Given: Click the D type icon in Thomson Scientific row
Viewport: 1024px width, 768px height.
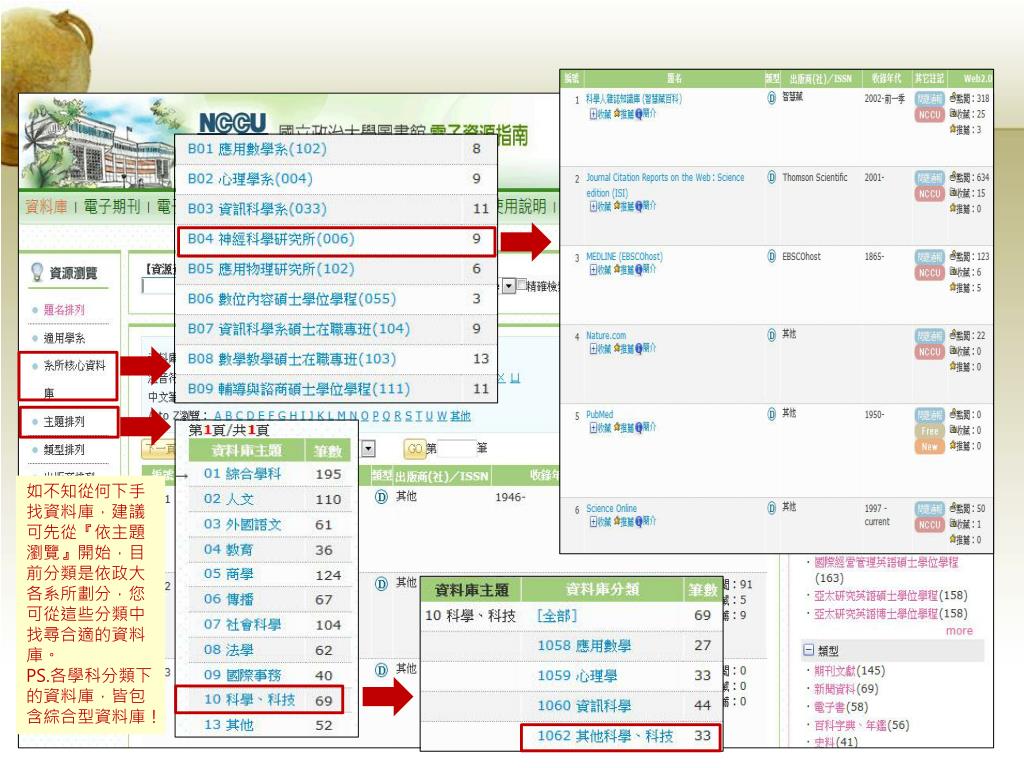Looking at the screenshot, I should 771,177.
